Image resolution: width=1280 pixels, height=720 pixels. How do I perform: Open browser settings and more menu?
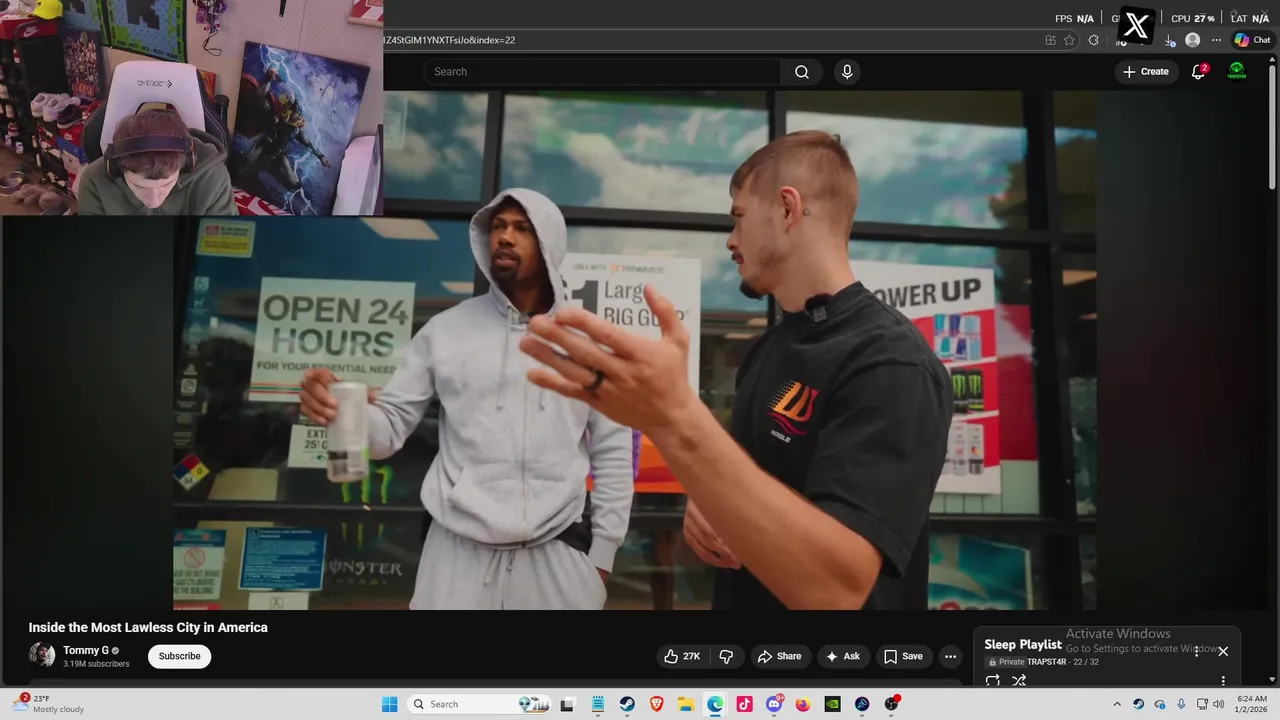pos(1216,40)
